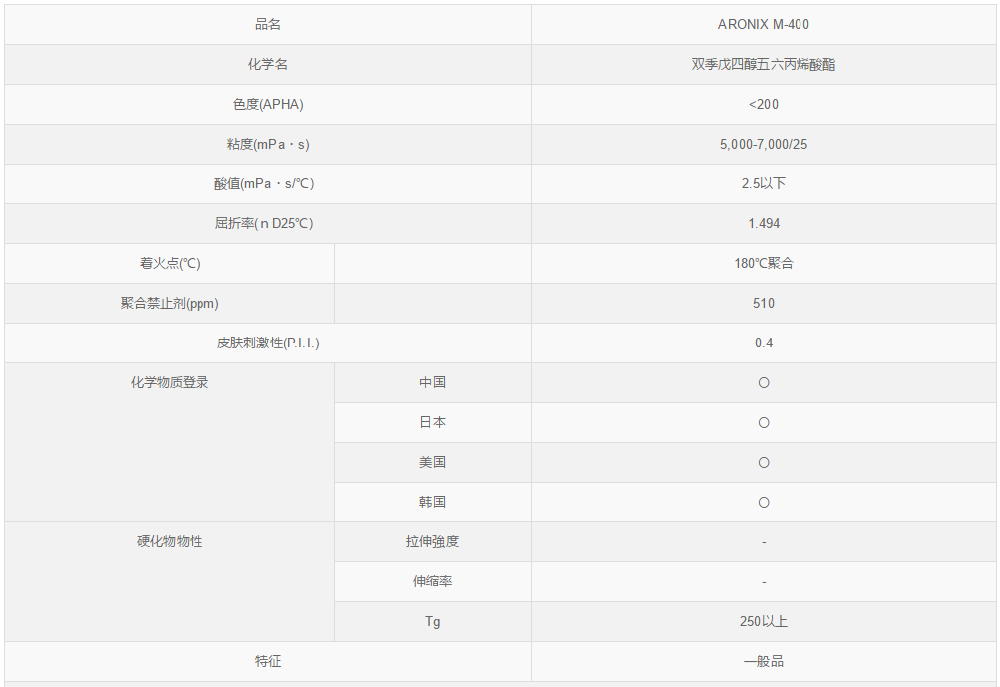This screenshot has width=1000, height=687.
Task: Click the circle mark in the 韩国 row
Action: click(x=764, y=502)
